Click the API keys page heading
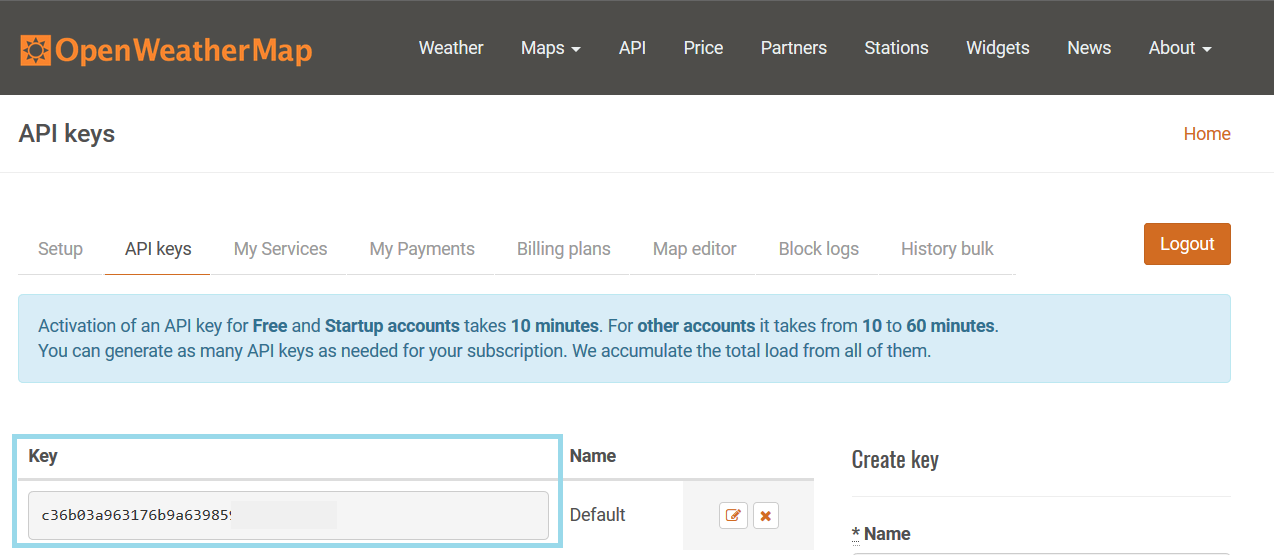Screen dimensions: 1274x555 pyautogui.click(x=67, y=134)
